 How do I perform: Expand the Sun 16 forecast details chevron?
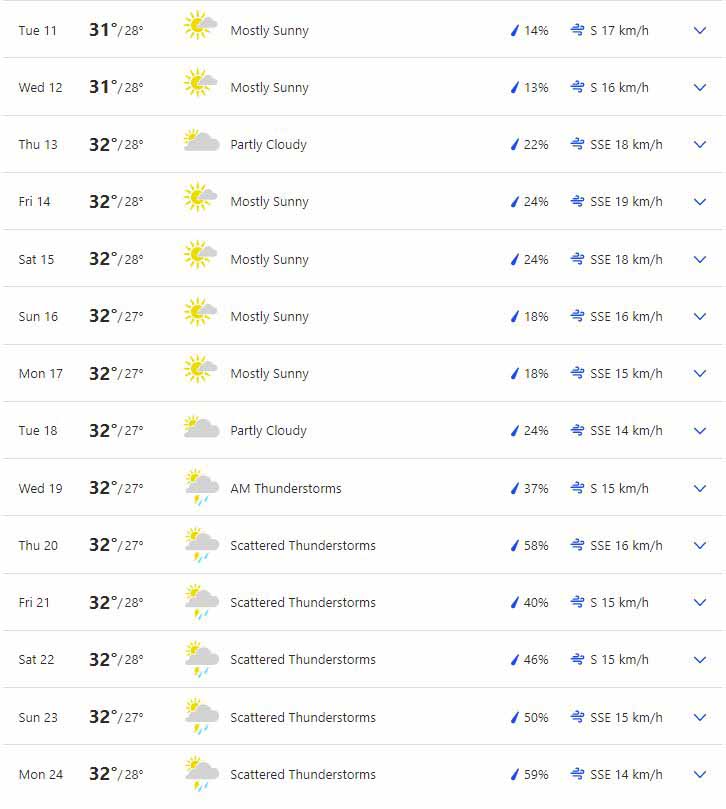700,316
